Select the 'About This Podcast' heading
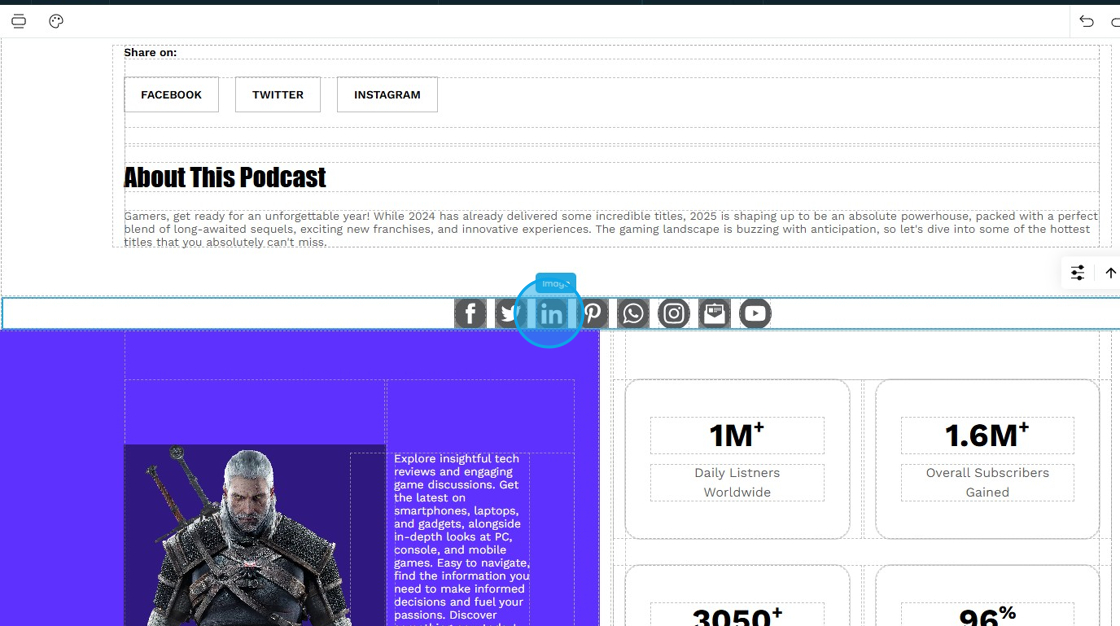This screenshot has height=626, width=1120. point(225,177)
